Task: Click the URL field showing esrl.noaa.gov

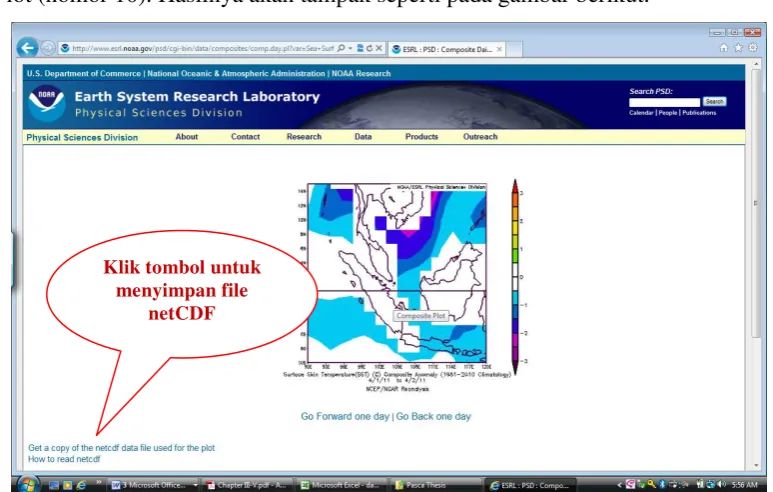Action: pos(202,48)
